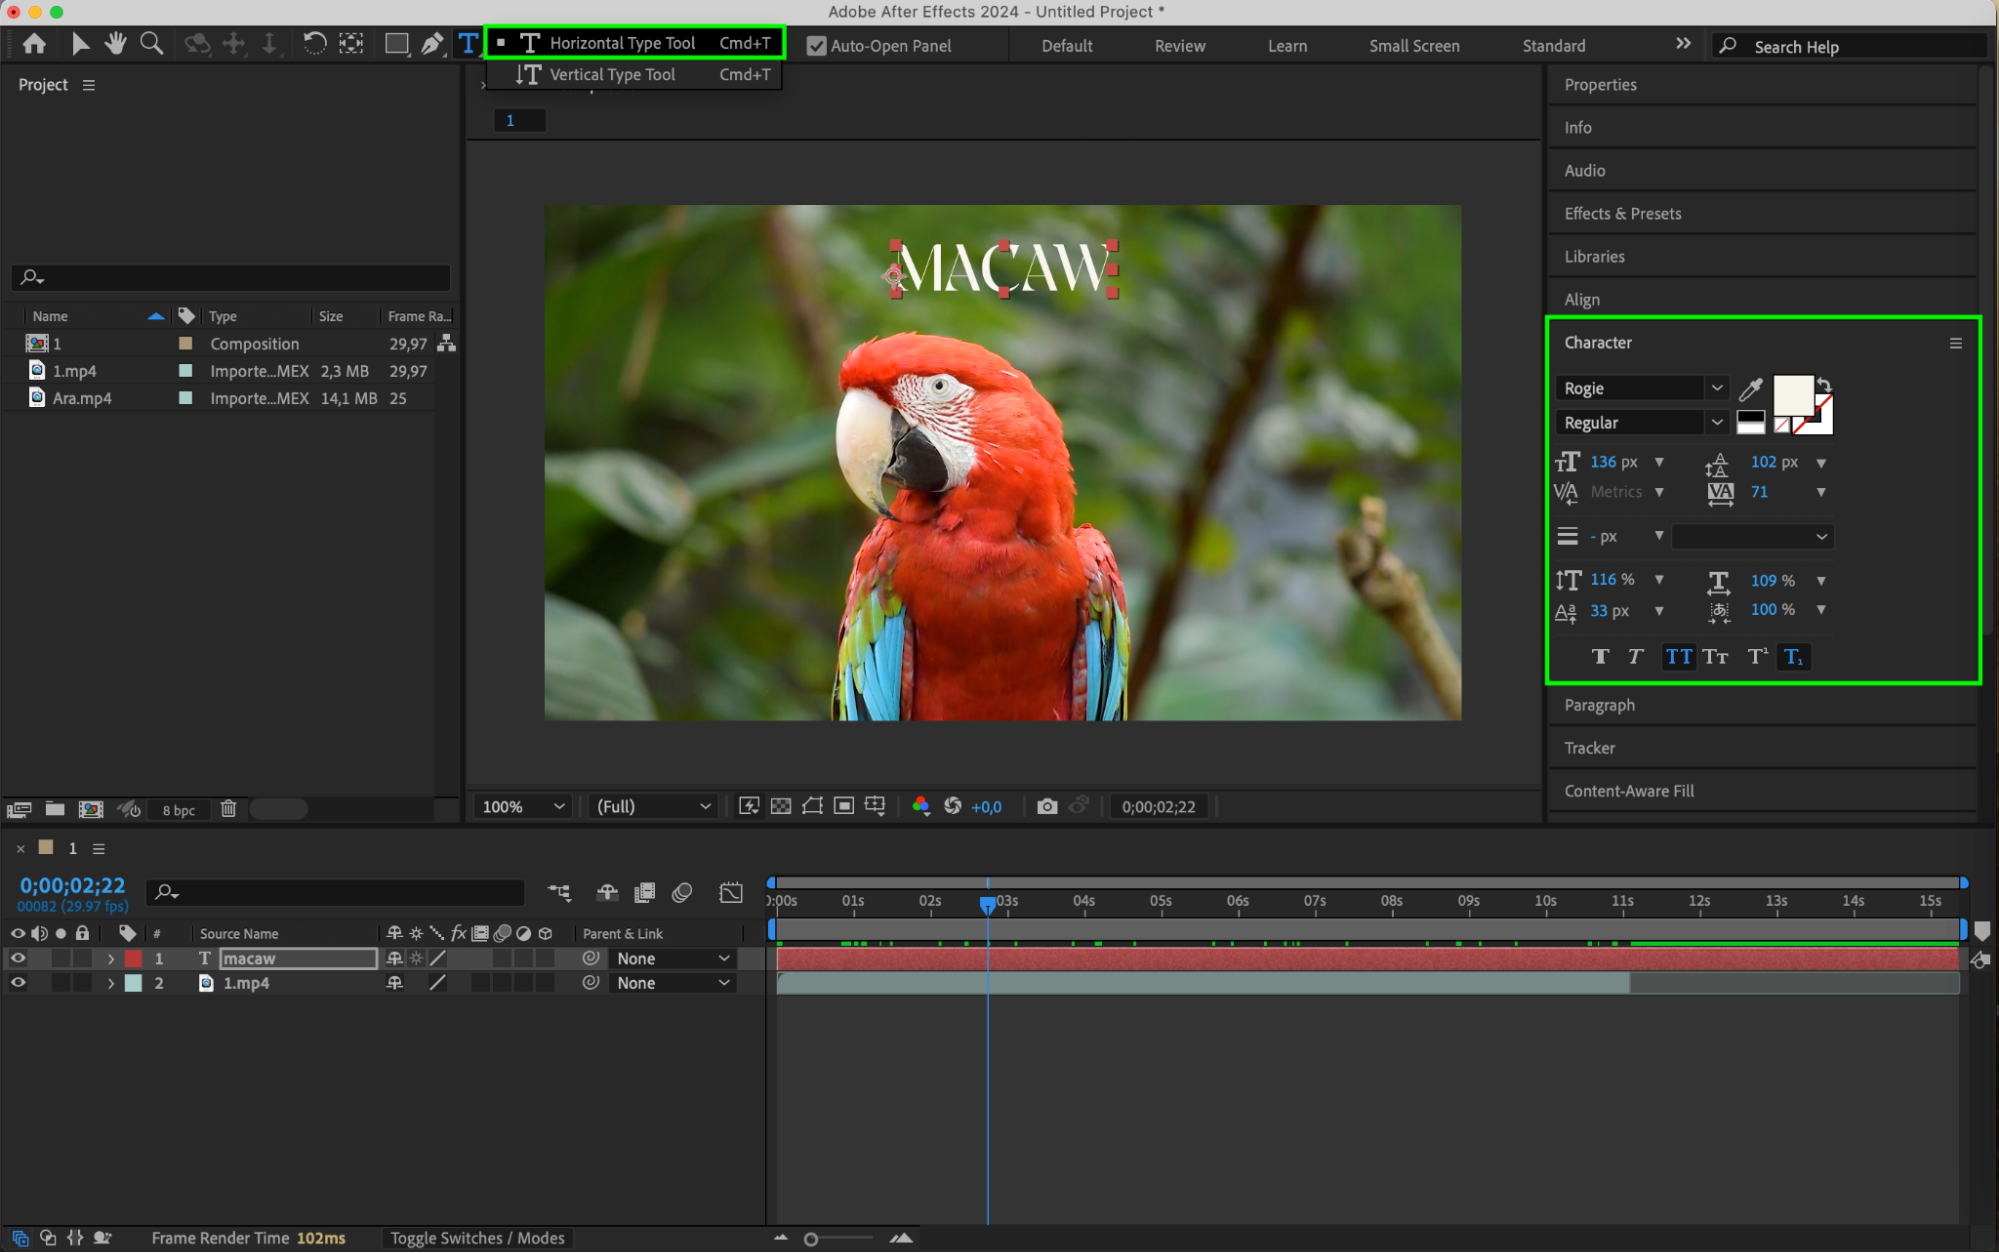Click the white fill color swatch
The image size is (1999, 1253).
pyautogui.click(x=1792, y=395)
